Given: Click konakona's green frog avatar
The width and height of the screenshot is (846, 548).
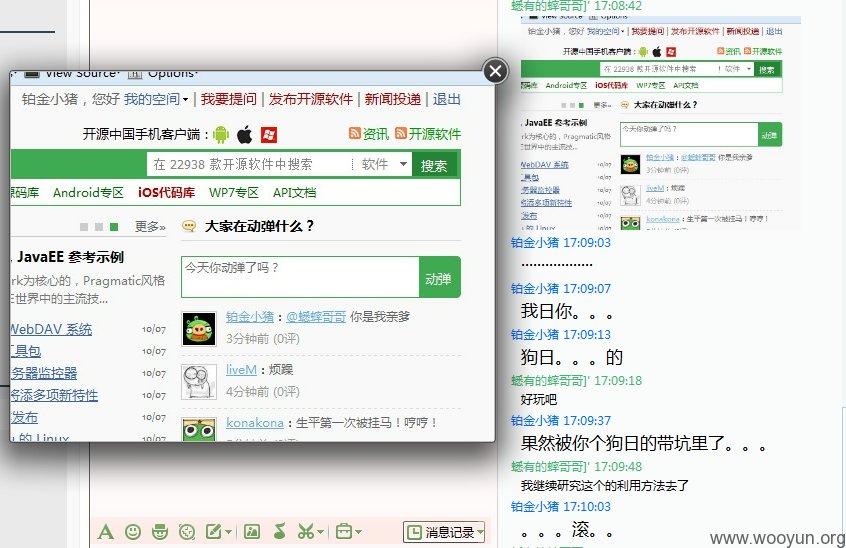Looking at the screenshot, I should click(x=199, y=429).
